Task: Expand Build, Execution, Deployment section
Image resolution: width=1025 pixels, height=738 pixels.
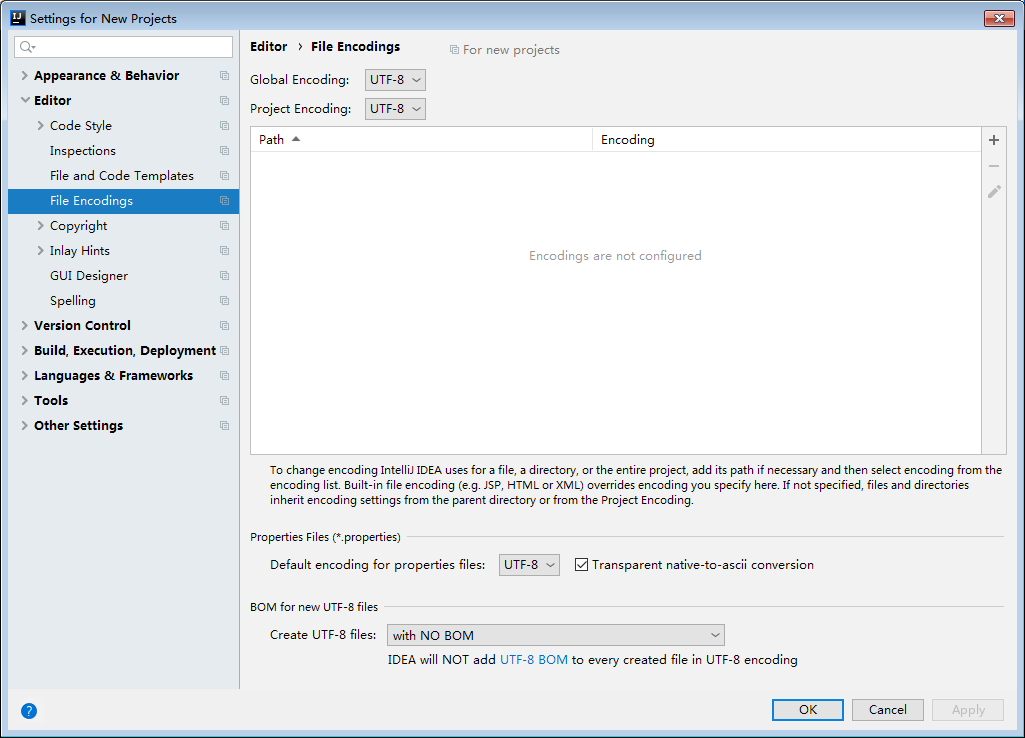Action: (x=24, y=351)
